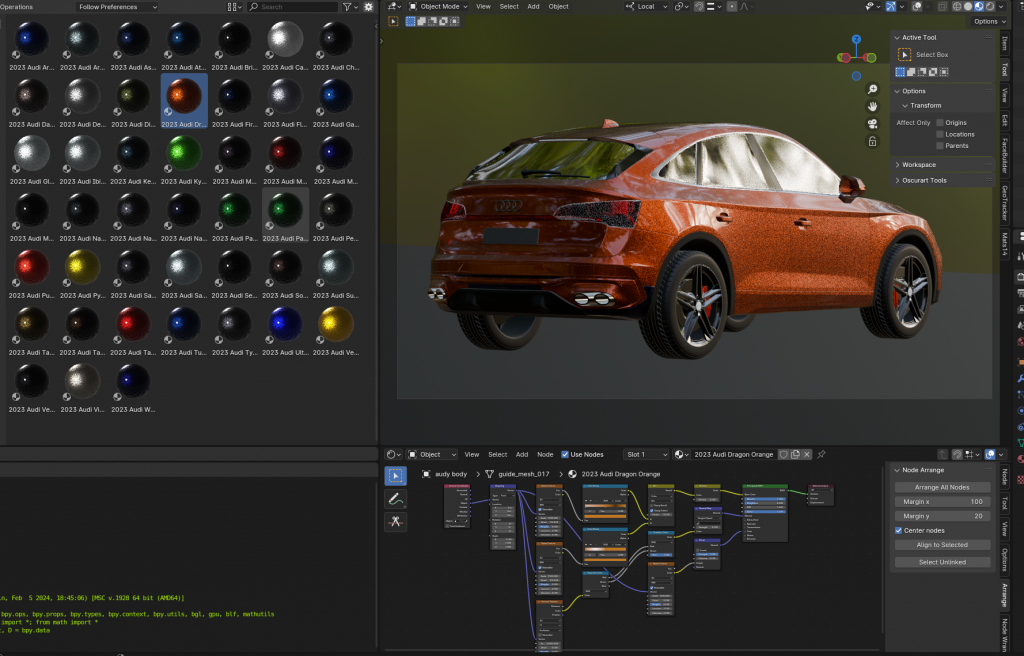Uncheck the Center nodes checkbox
Viewport: 1024px width, 656px height.
899,530
